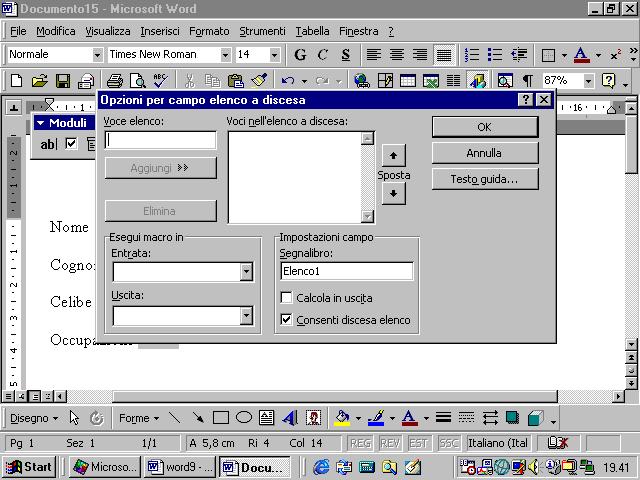Open the File menu
Screen dimensions: 640x480
click(18, 31)
